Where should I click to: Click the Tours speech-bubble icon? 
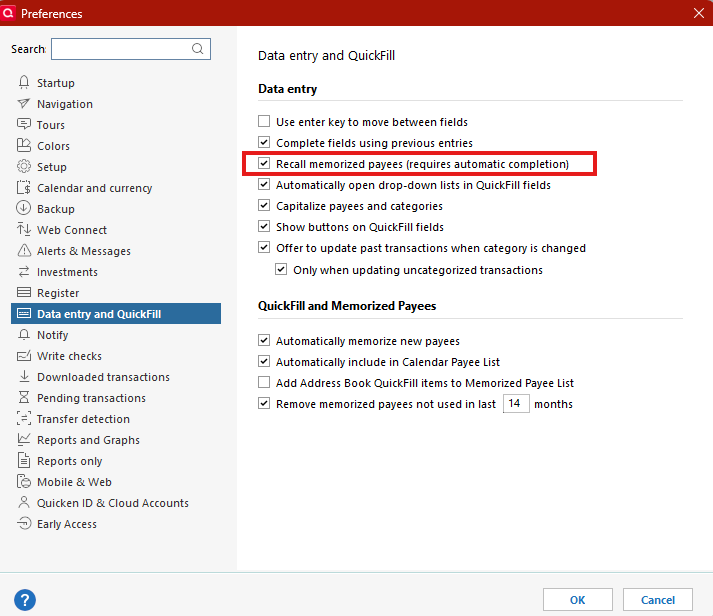pos(24,124)
